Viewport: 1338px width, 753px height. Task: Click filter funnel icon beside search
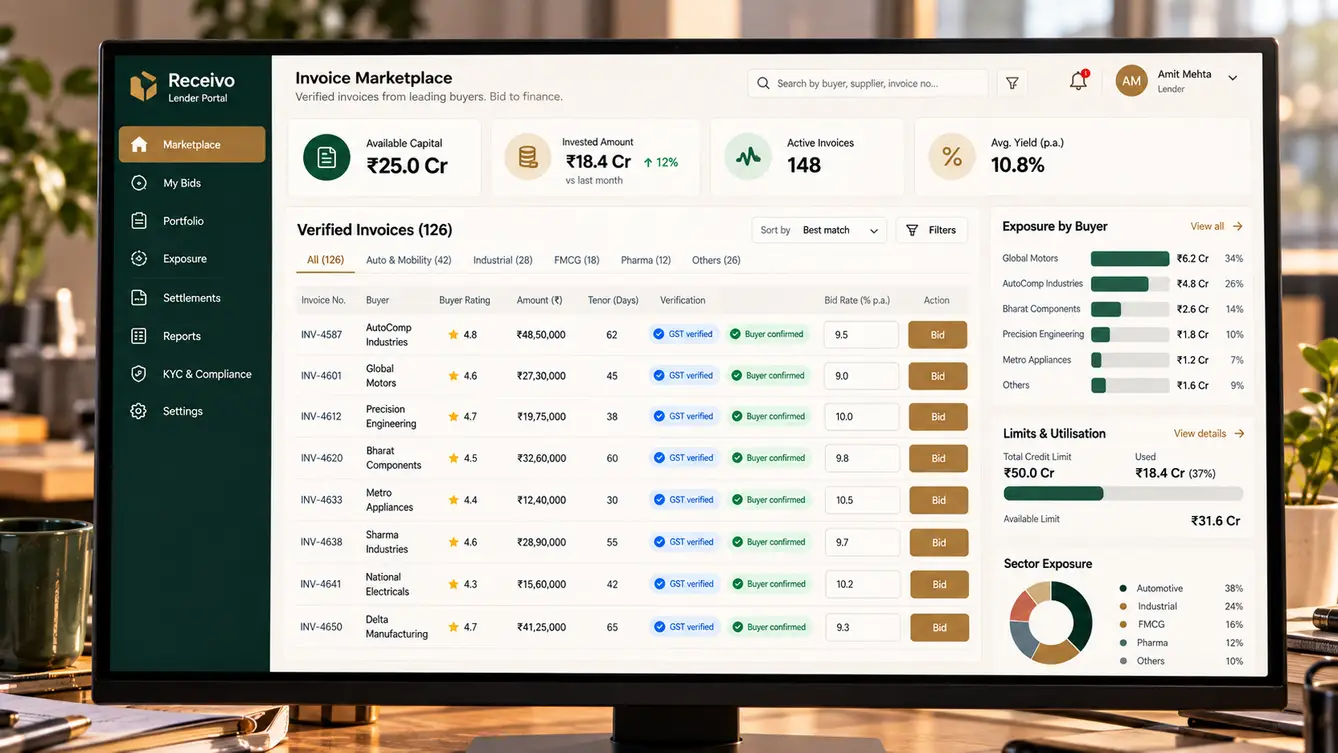pyautogui.click(x=1012, y=83)
